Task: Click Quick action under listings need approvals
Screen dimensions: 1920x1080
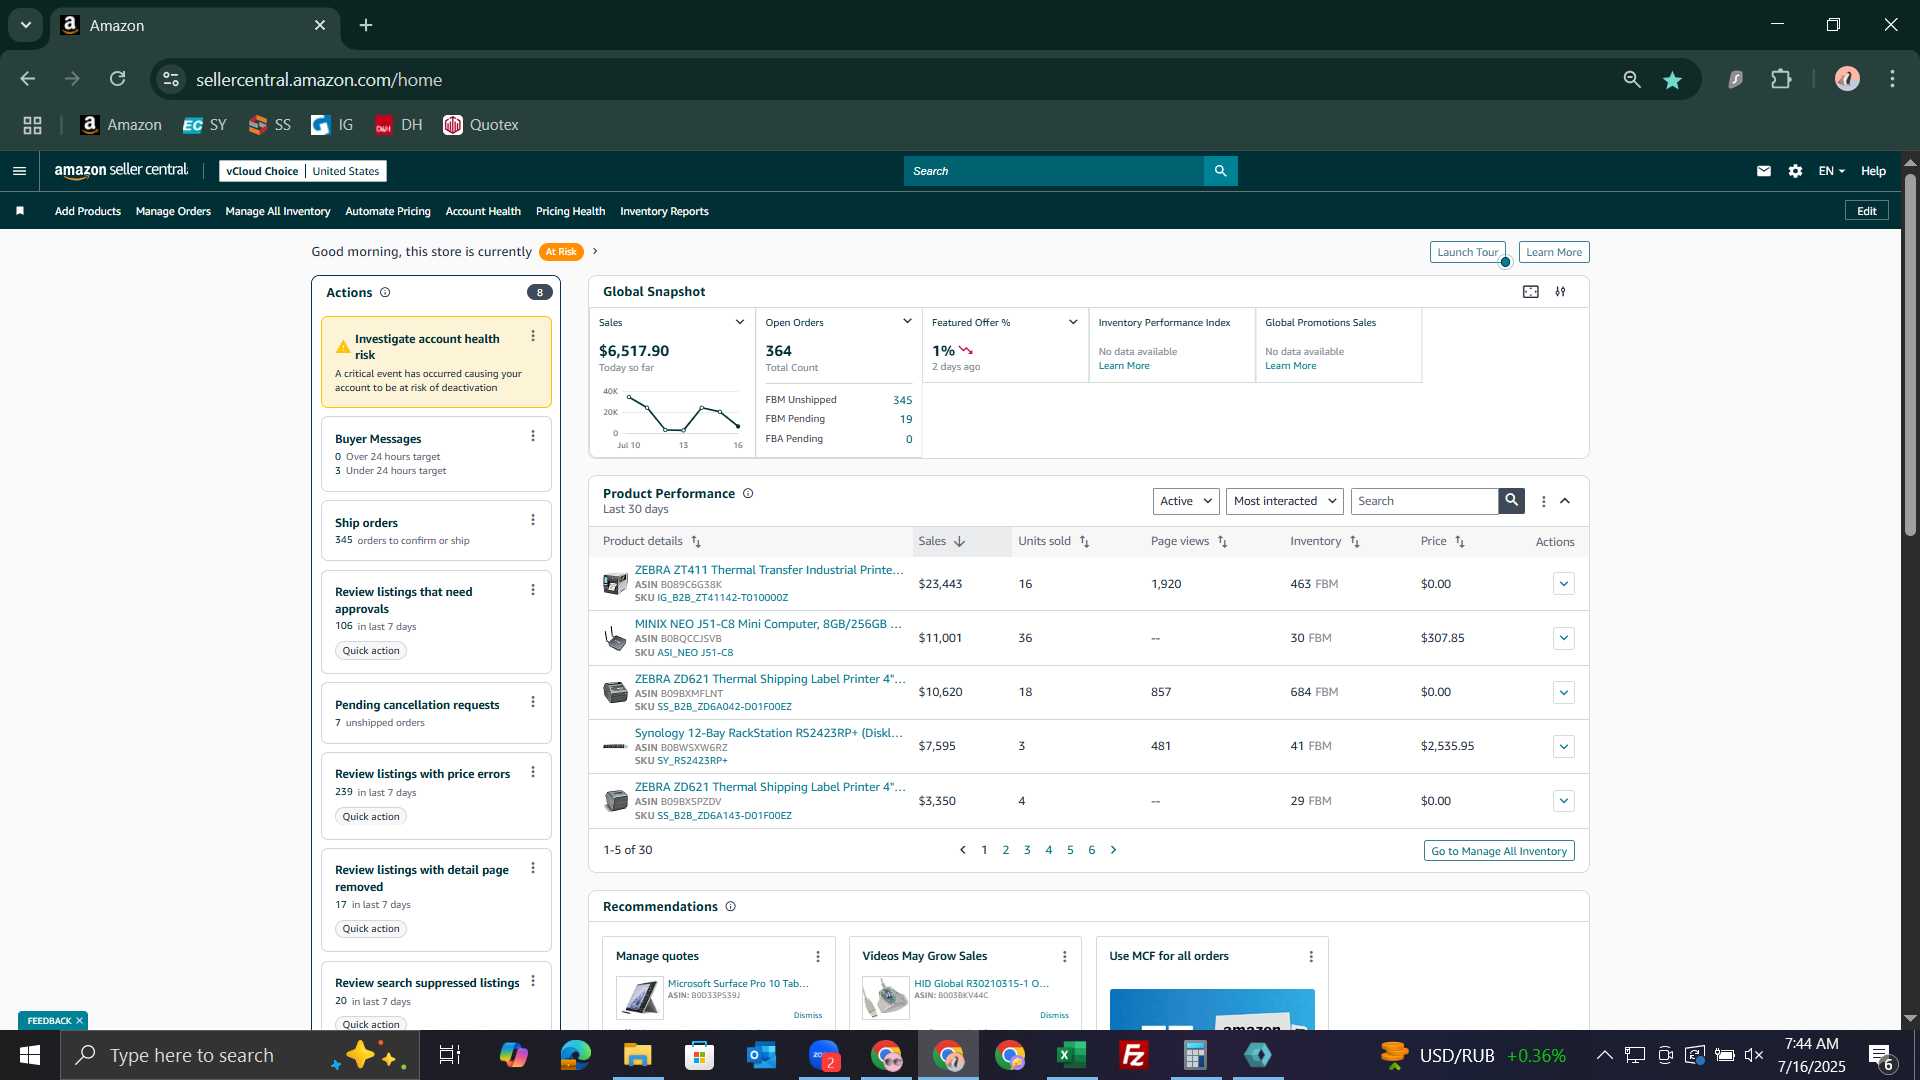Action: pos(371,651)
